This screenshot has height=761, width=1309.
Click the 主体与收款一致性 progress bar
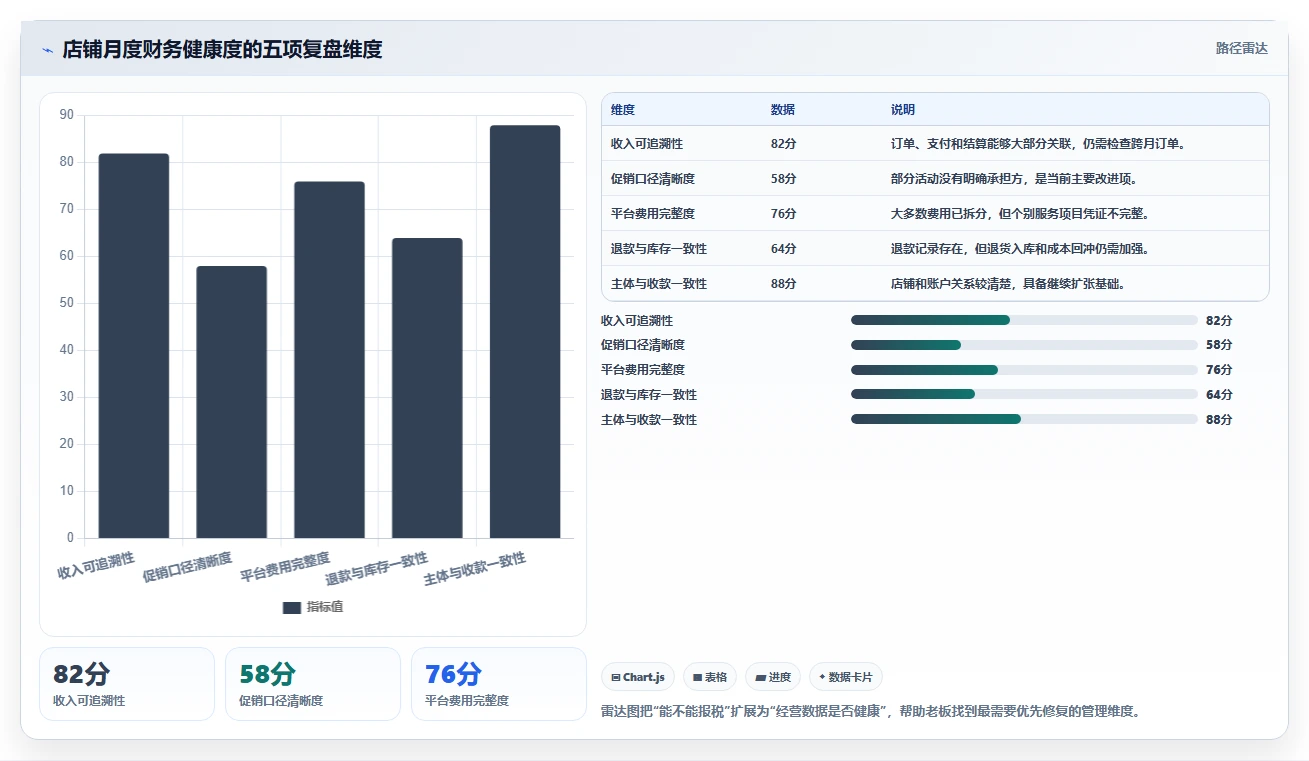(x=1024, y=420)
